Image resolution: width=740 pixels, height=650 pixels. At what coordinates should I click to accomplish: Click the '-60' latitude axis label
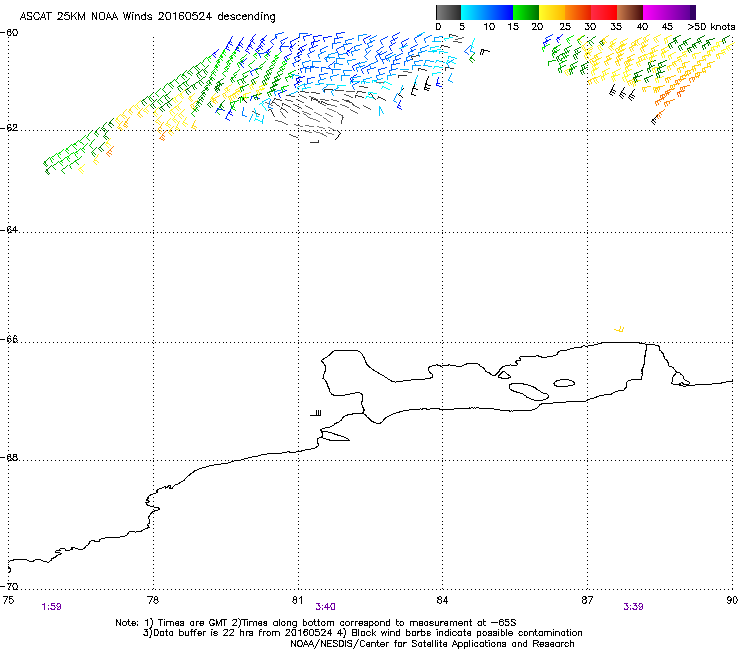[9, 33]
